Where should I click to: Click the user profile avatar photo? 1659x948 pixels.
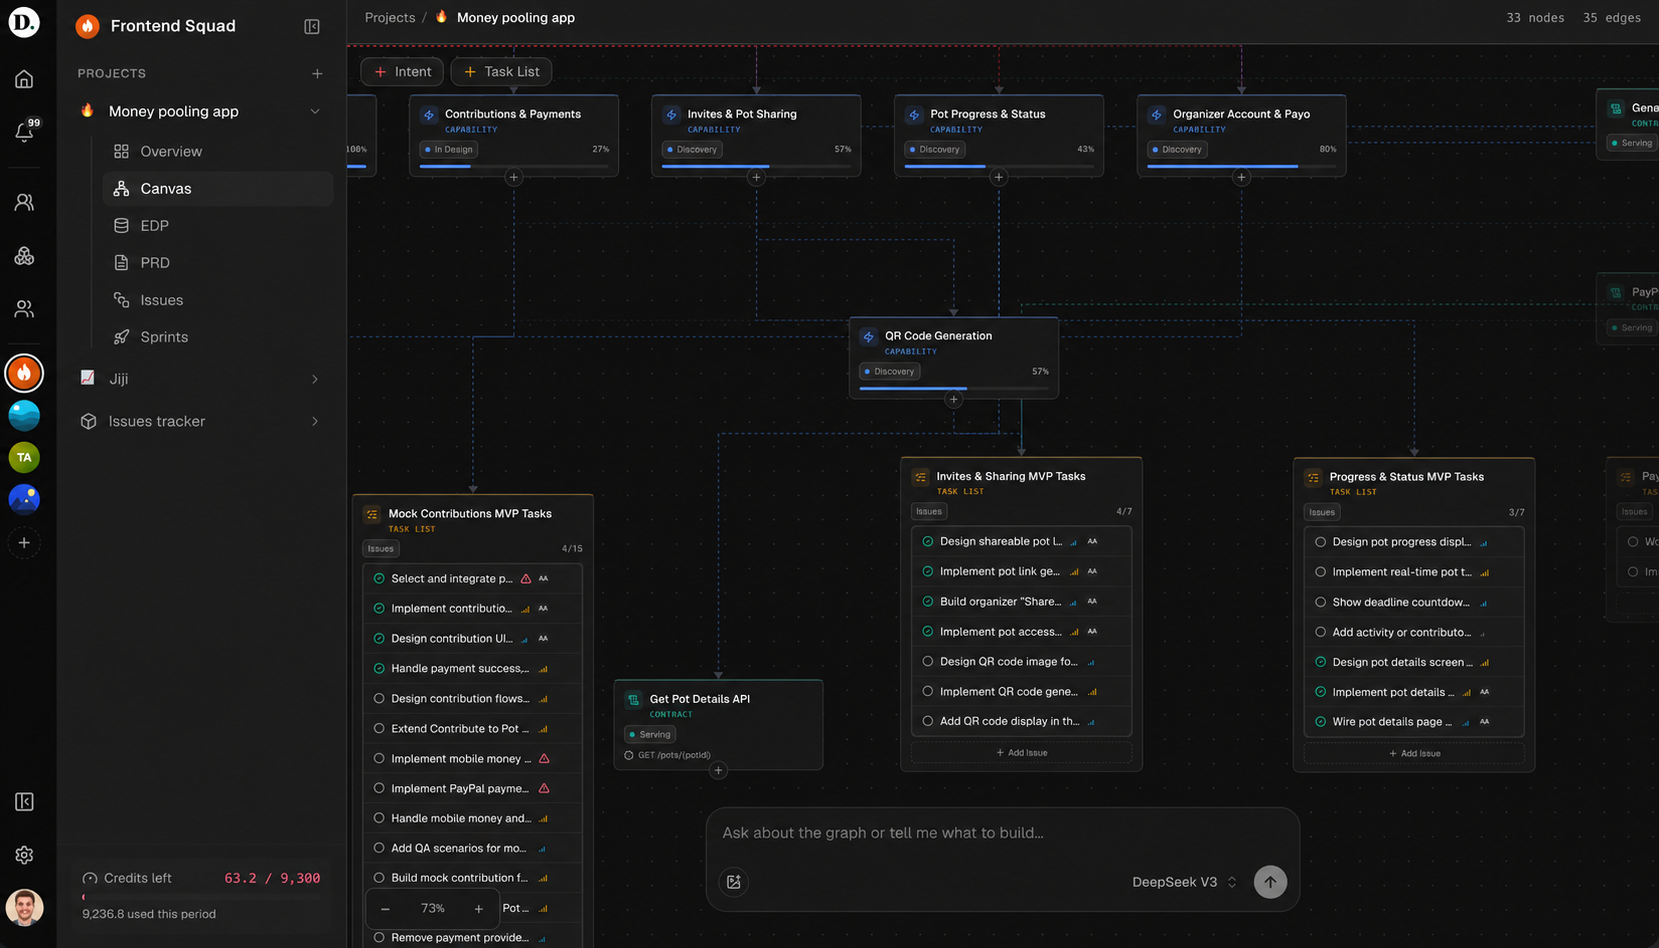[24, 908]
